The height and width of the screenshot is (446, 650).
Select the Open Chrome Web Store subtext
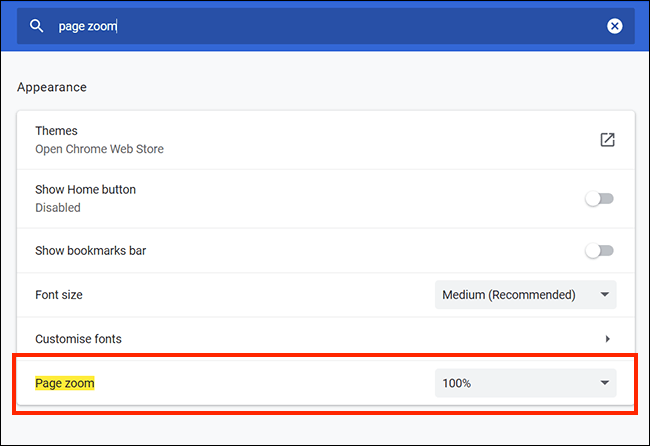99,149
